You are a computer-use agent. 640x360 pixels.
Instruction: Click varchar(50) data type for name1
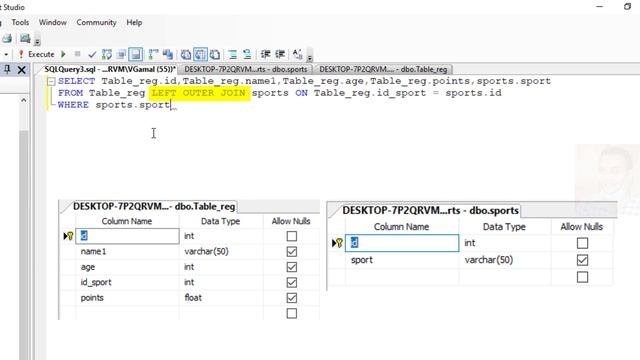[222, 251]
